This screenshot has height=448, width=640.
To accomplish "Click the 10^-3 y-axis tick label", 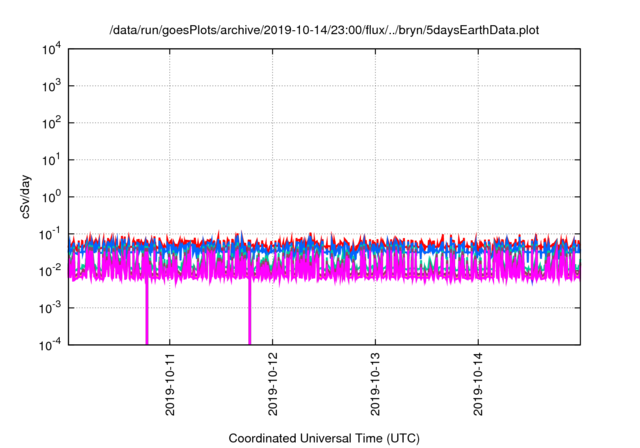I will click(50, 308).
